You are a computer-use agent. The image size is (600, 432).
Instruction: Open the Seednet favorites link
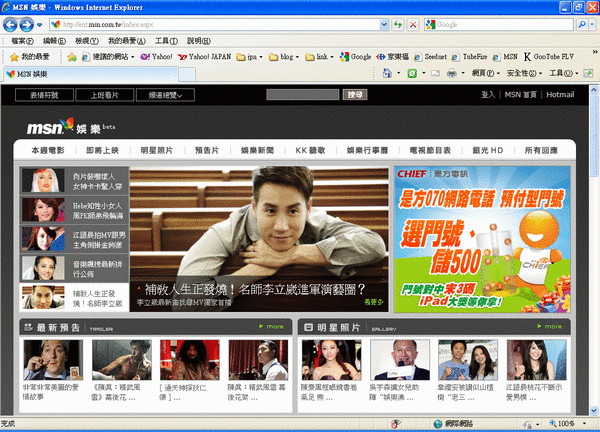pyautogui.click(x=430, y=57)
